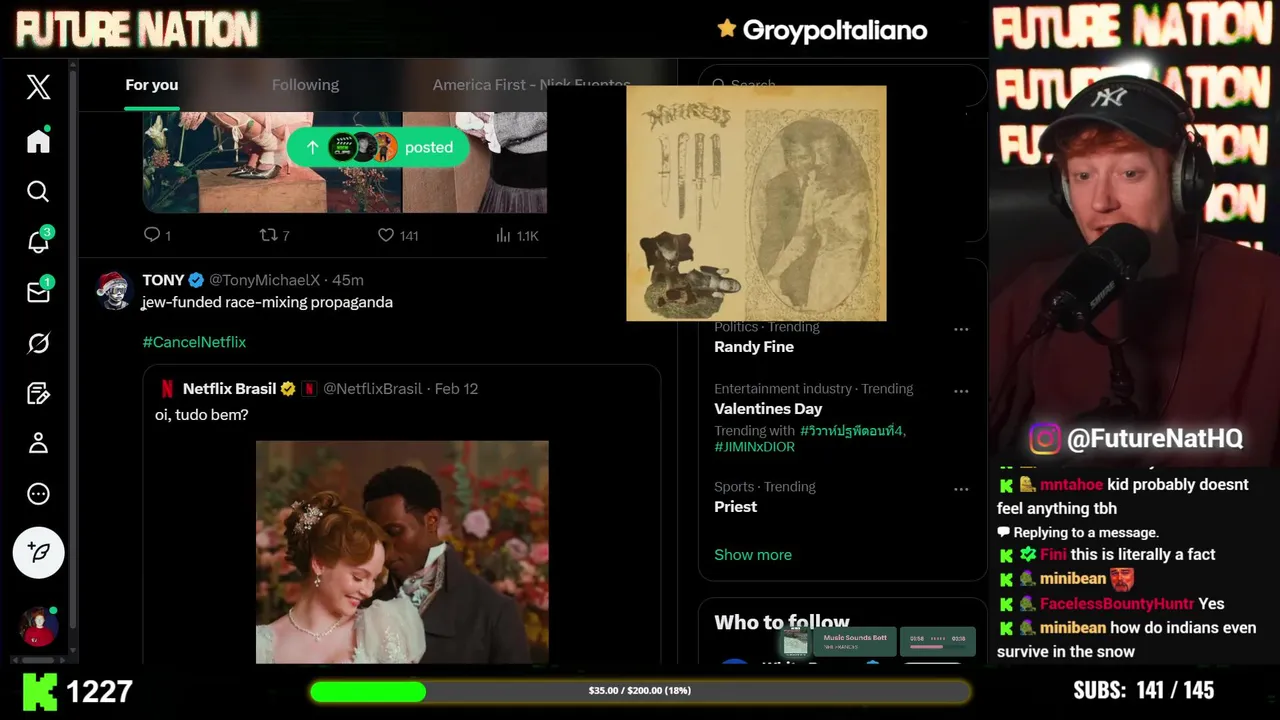Open the Netflix Brasil account name
The width and height of the screenshot is (1280, 720).
pos(229,388)
